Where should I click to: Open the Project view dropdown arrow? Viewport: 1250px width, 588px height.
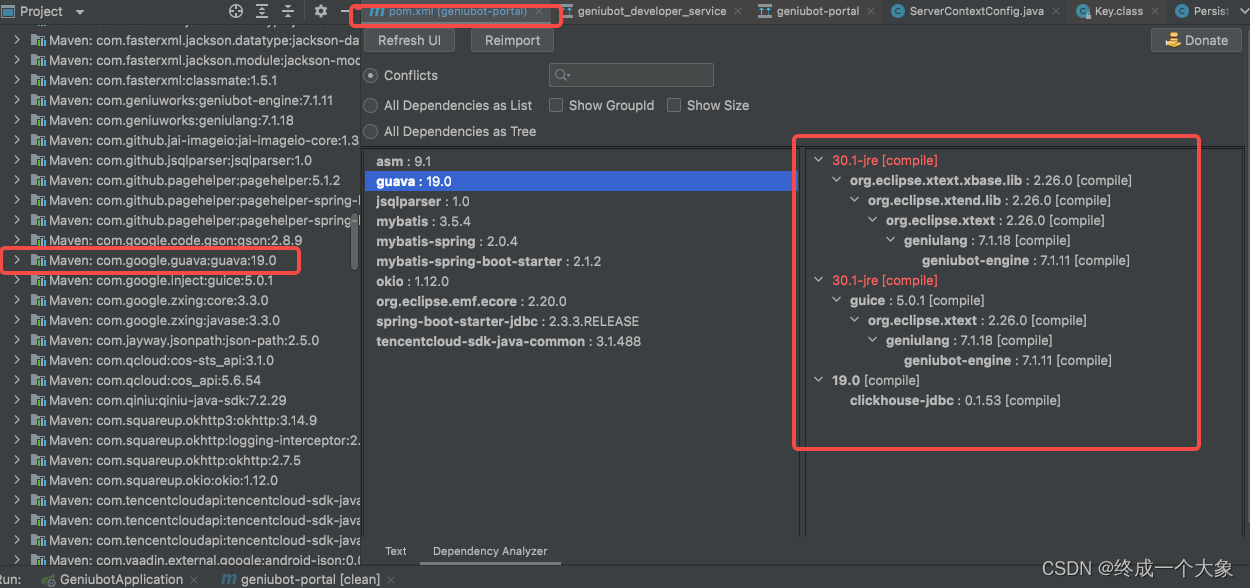pos(80,12)
